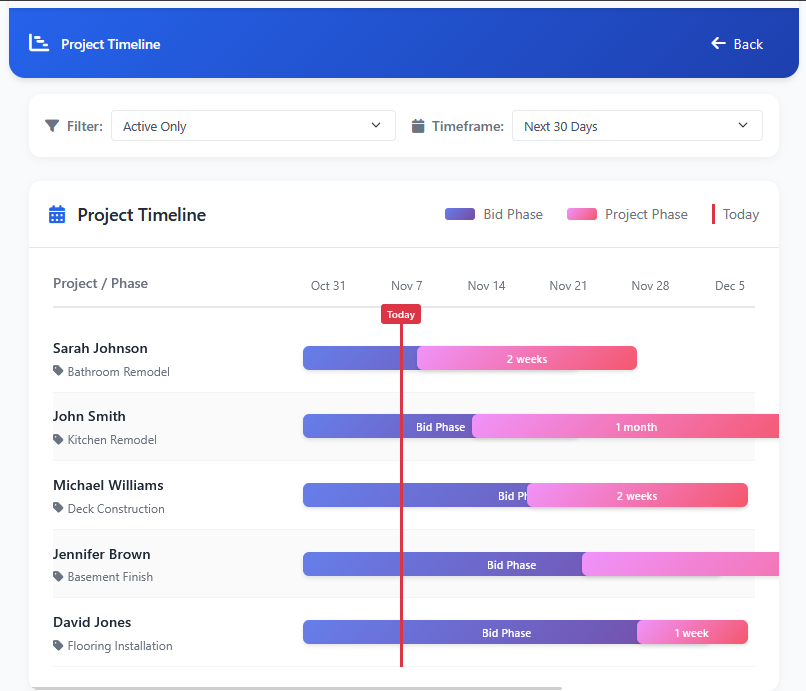The width and height of the screenshot is (806, 691).
Task: Open the Active Only filter dropdown
Action: 253,126
